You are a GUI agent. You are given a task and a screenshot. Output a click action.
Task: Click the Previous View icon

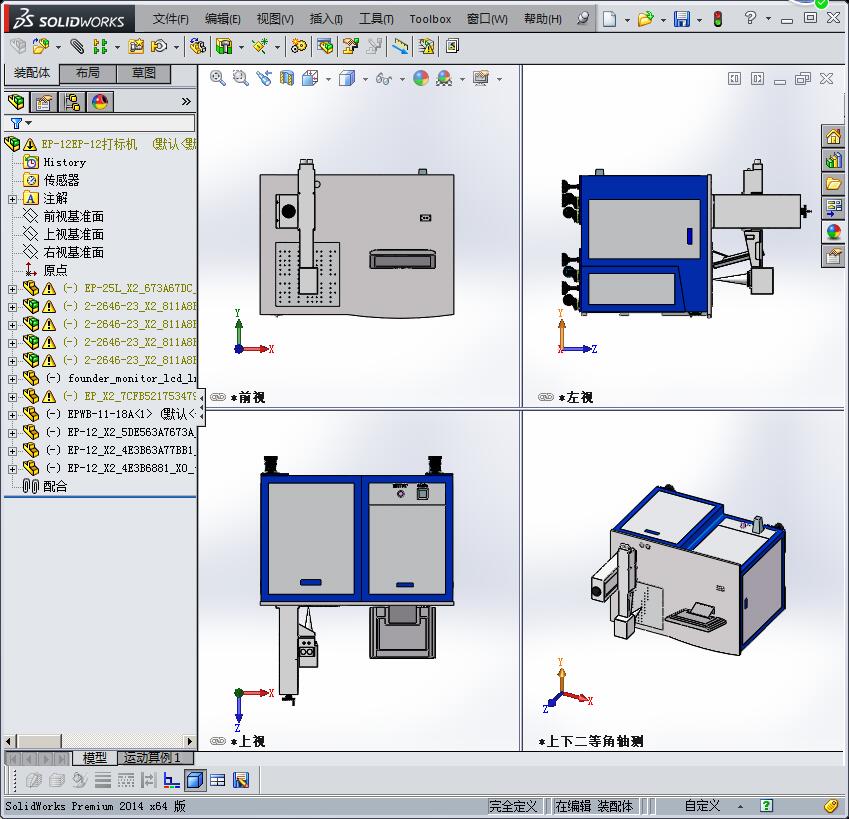[264, 79]
